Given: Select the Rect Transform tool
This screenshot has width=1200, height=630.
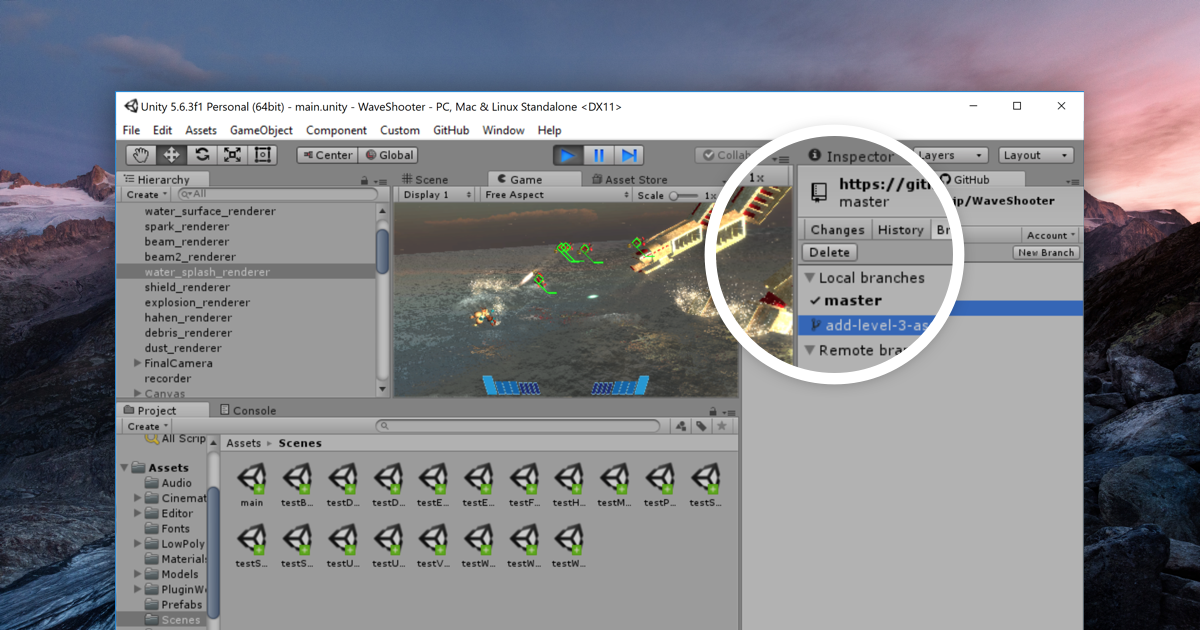Looking at the screenshot, I should pyautogui.click(x=263, y=155).
